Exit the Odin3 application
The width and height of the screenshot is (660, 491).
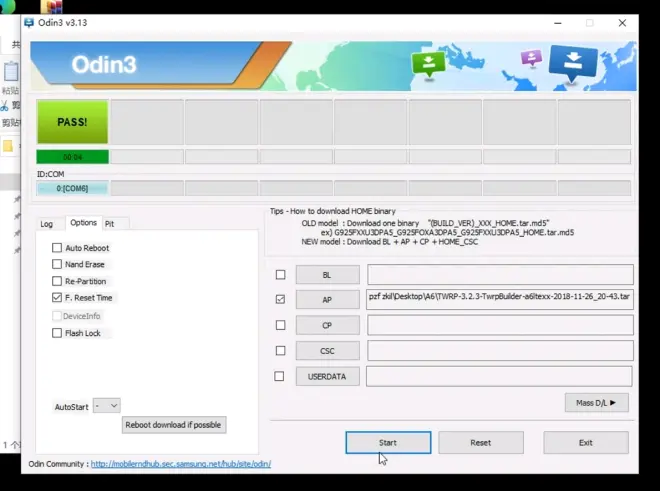pyautogui.click(x=585, y=443)
